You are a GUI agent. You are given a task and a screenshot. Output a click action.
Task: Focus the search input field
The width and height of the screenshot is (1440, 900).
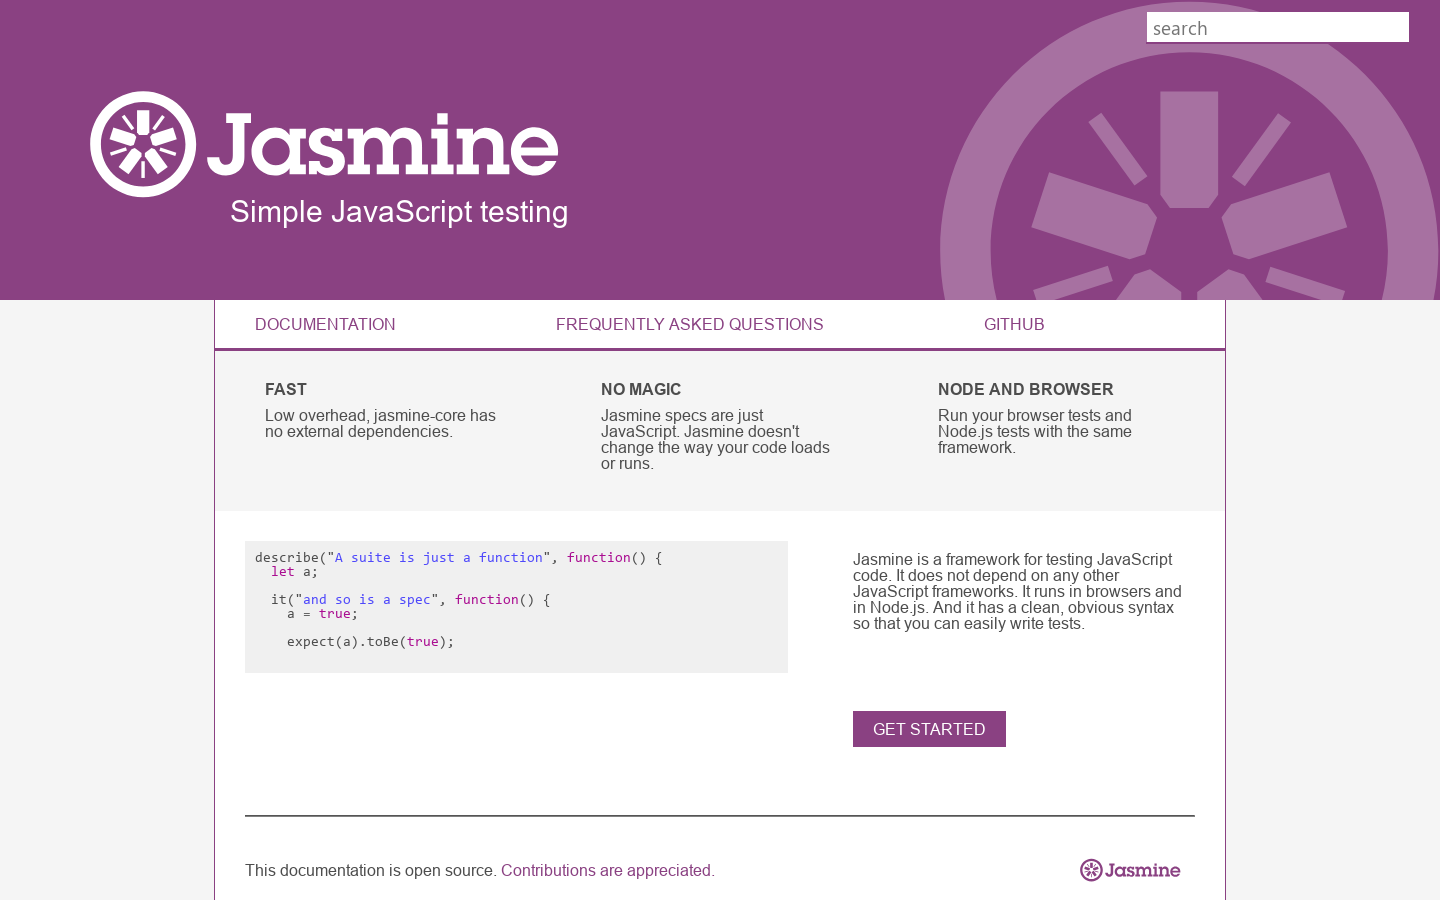(x=1277, y=28)
